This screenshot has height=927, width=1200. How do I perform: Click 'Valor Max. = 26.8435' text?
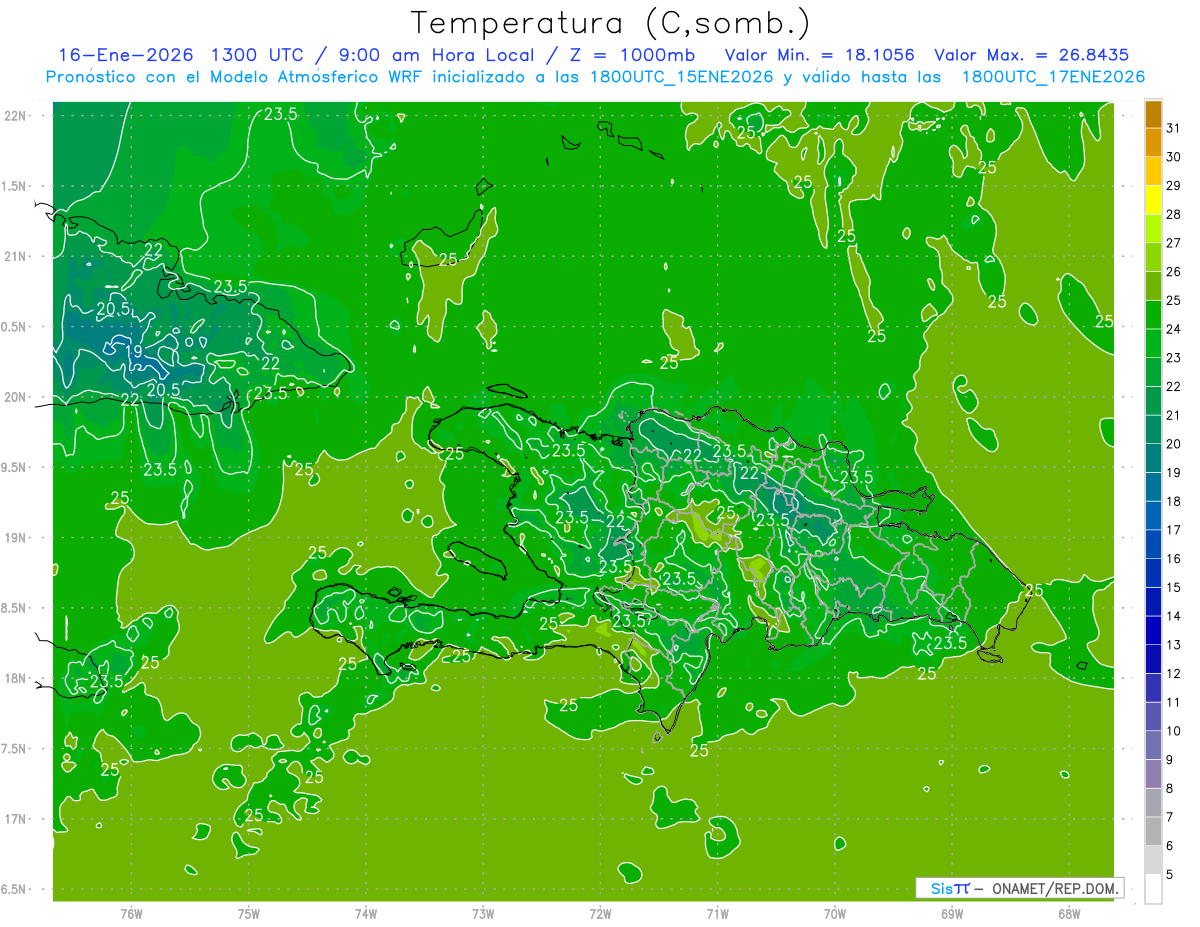pyautogui.click(x=1031, y=55)
